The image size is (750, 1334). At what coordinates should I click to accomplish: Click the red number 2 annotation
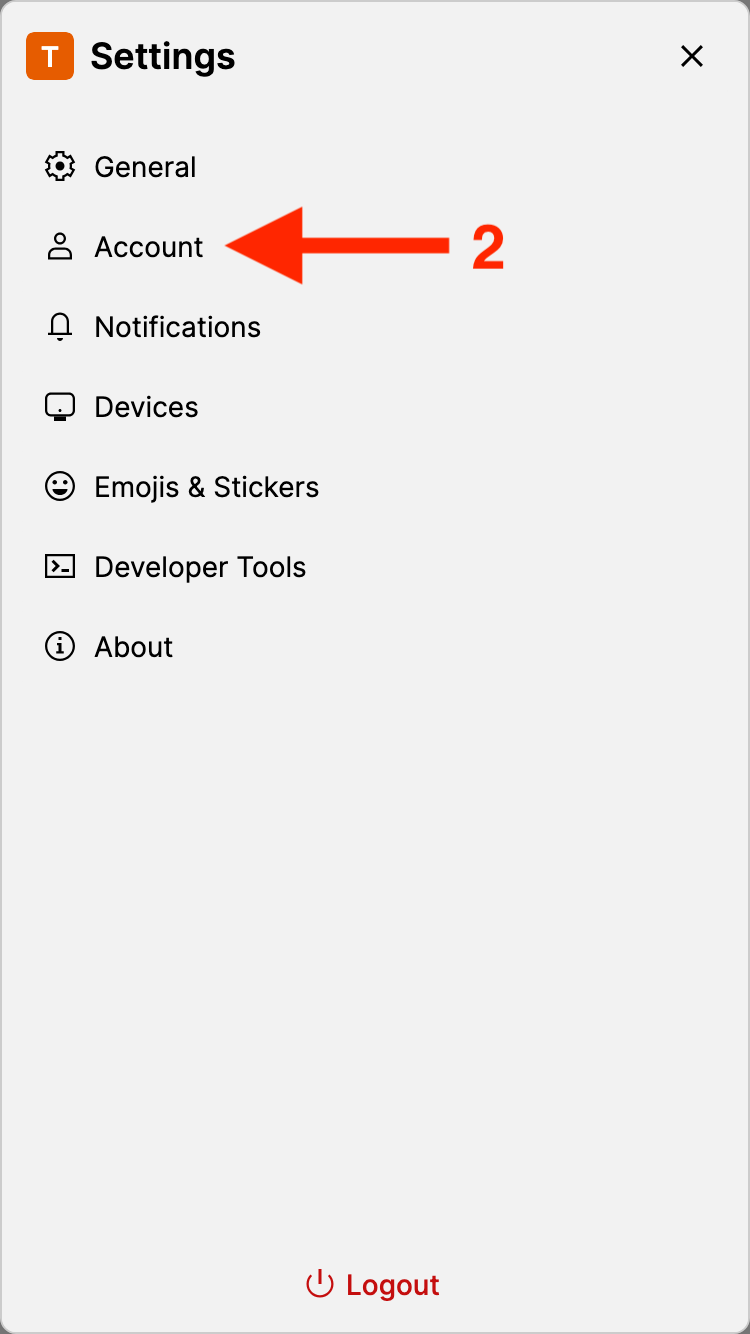(x=488, y=248)
